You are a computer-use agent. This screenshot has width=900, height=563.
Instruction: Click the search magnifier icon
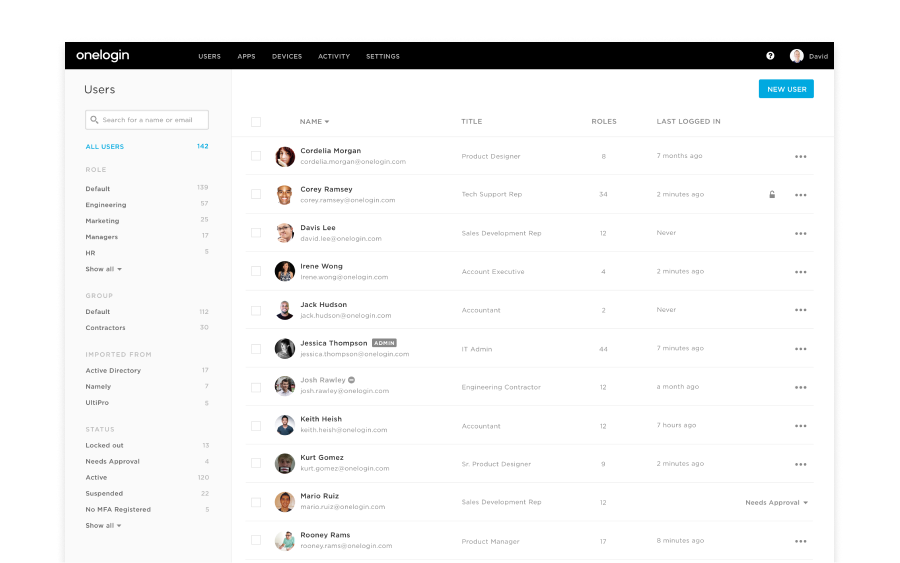pos(94,120)
